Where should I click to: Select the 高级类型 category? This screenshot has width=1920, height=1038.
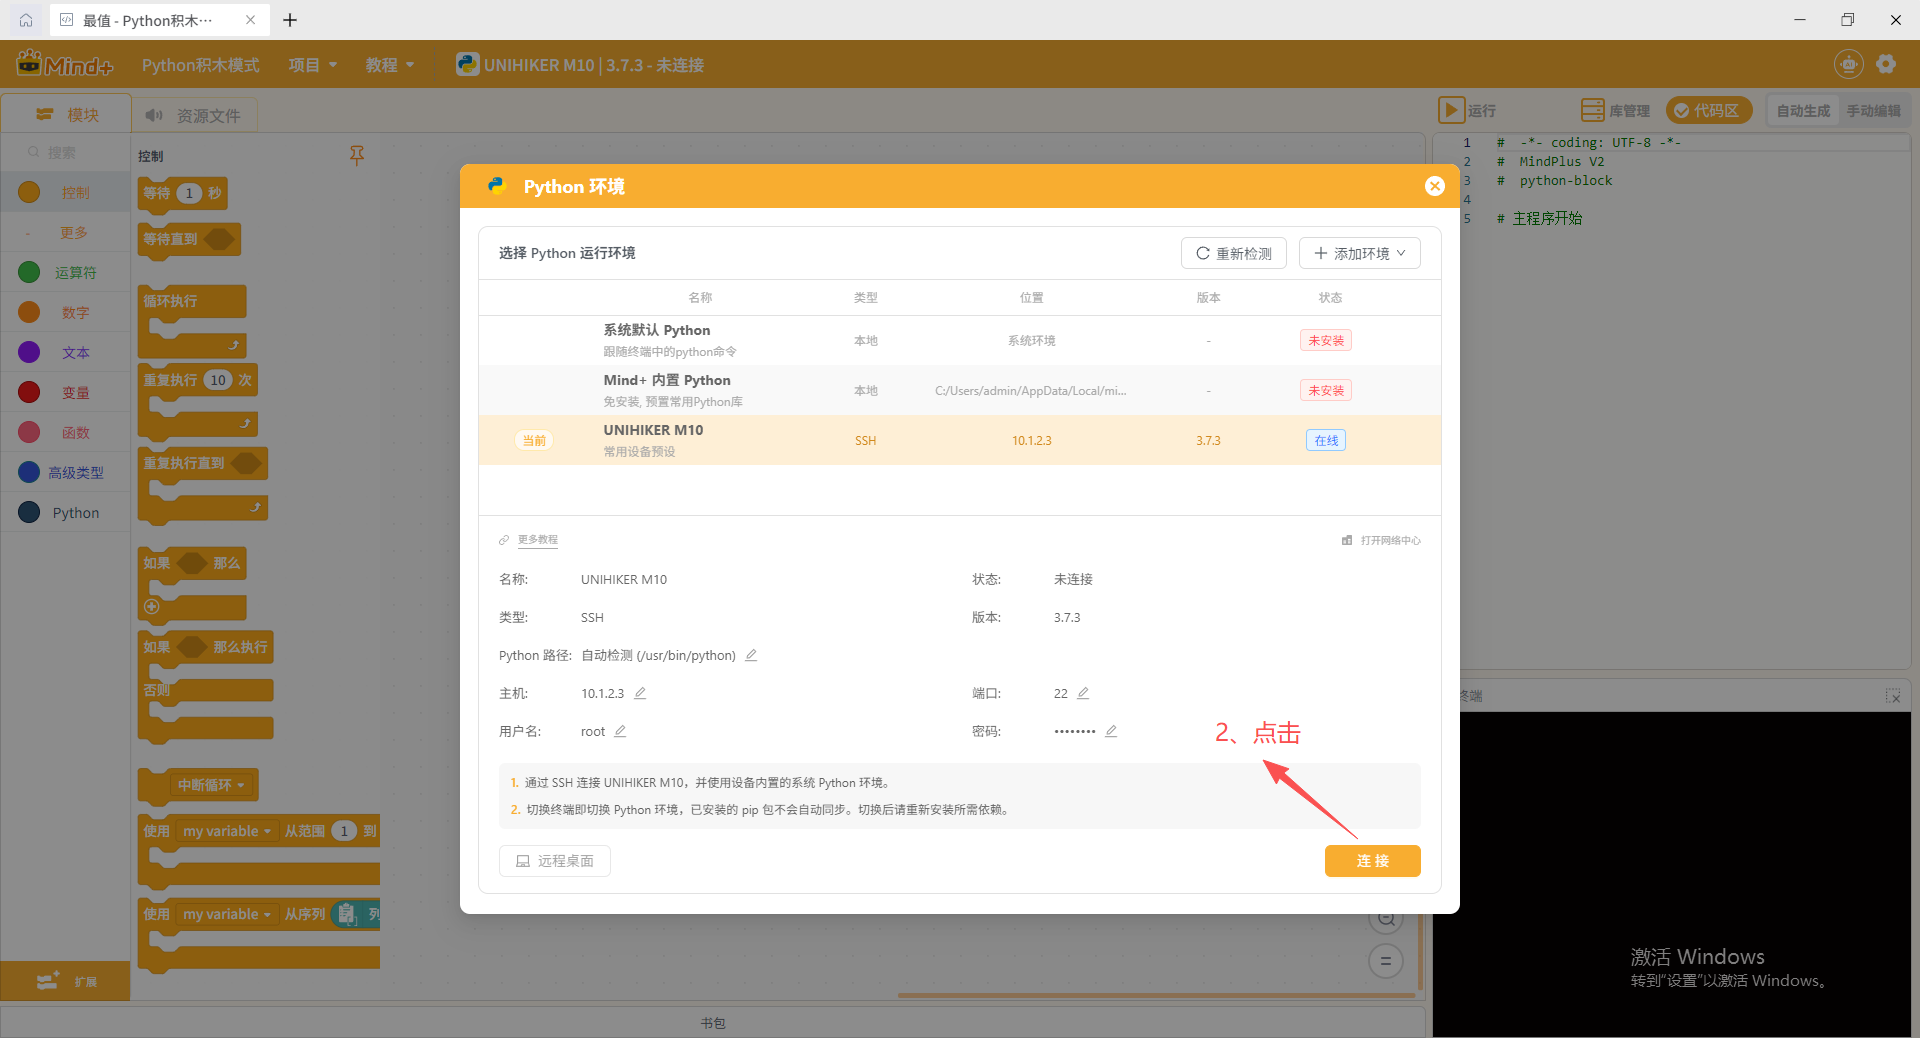pos(65,472)
